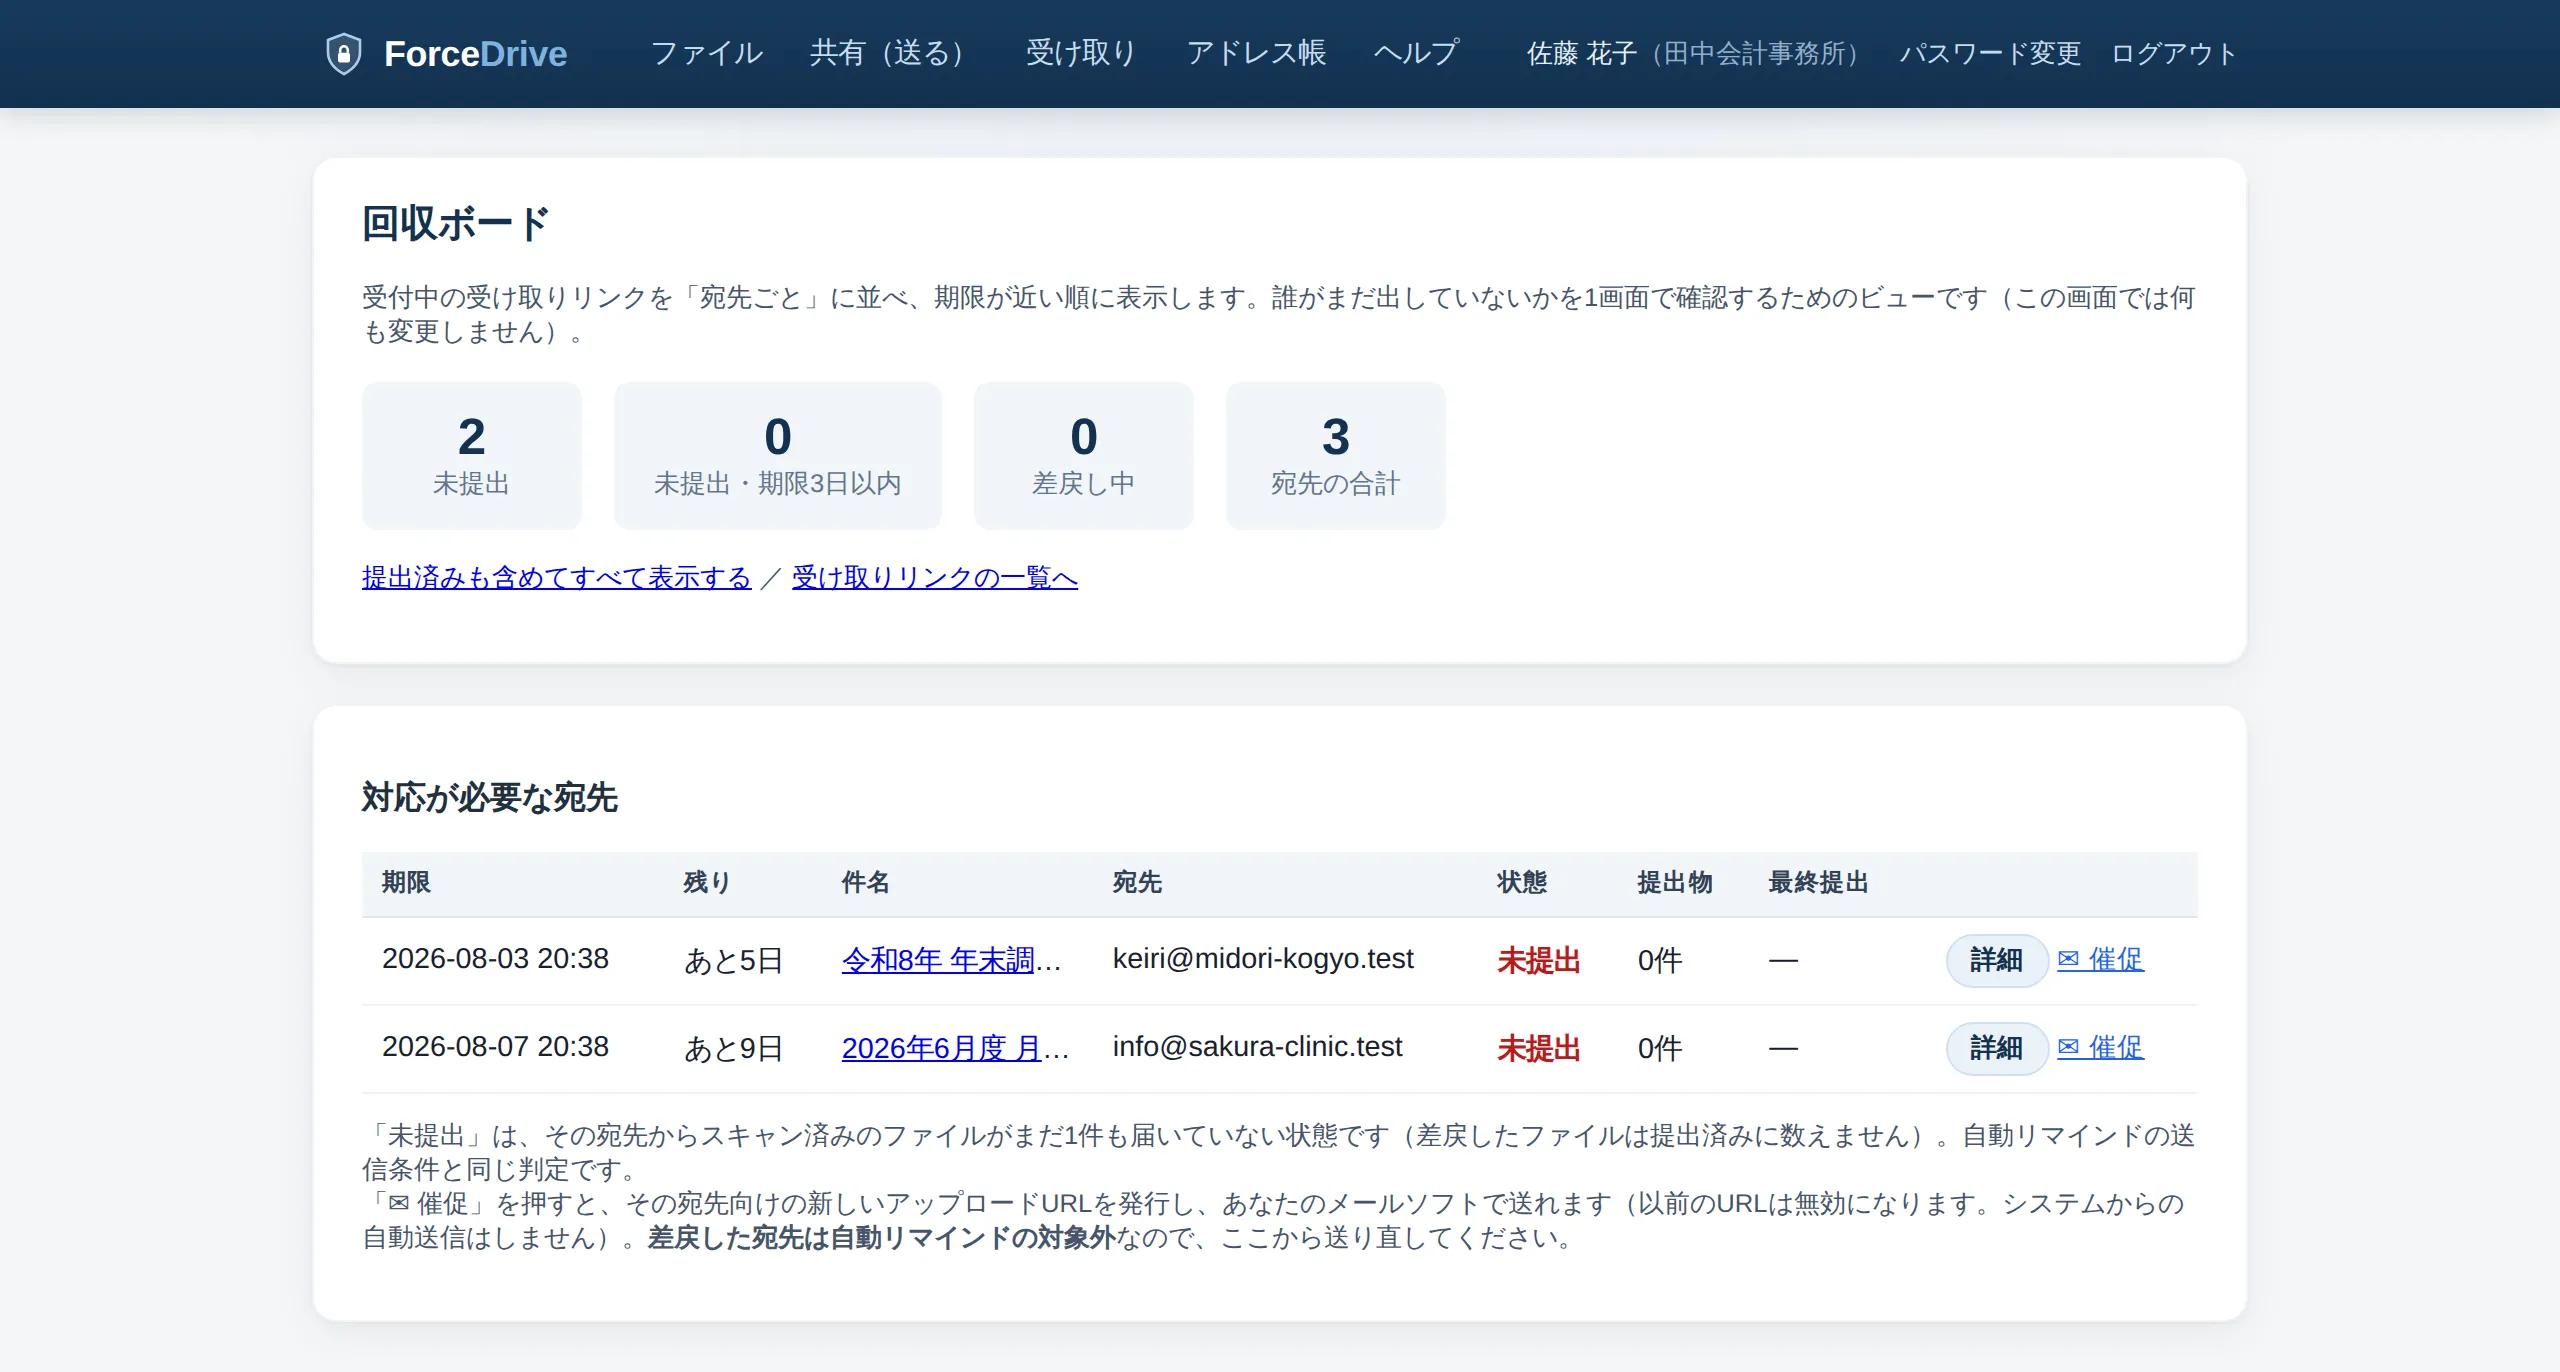Open the 受け取り menu item

(x=1081, y=53)
